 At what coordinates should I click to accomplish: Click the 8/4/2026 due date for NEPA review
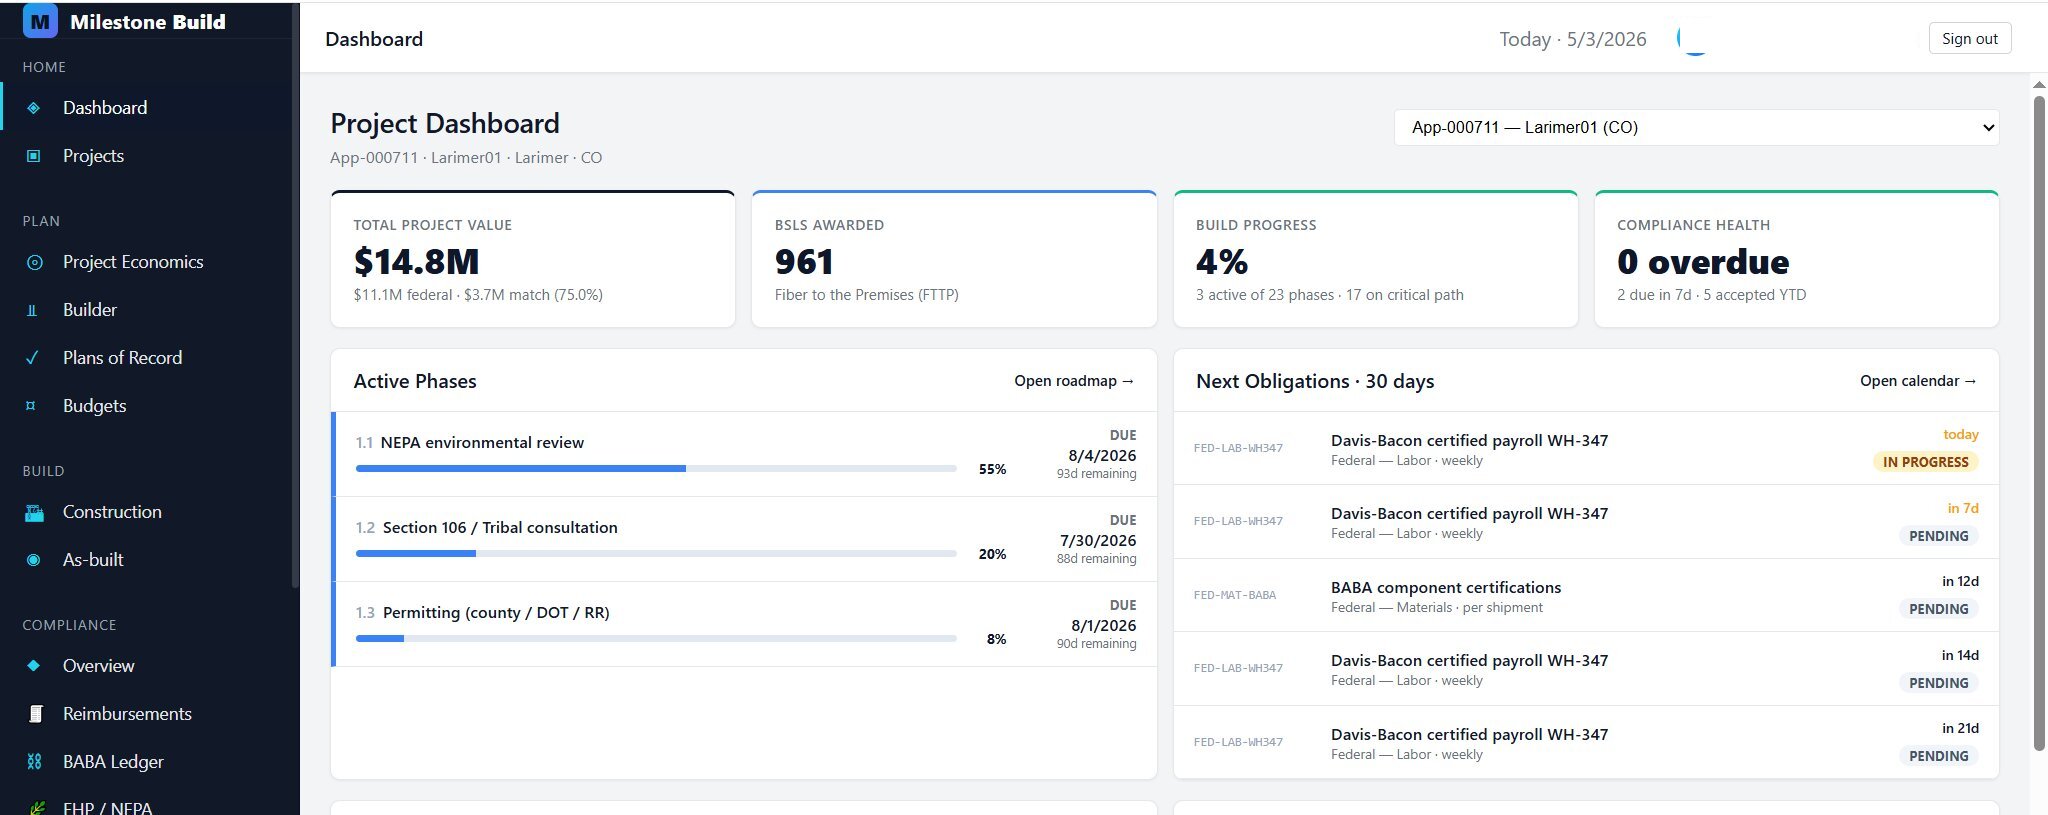pos(1102,455)
